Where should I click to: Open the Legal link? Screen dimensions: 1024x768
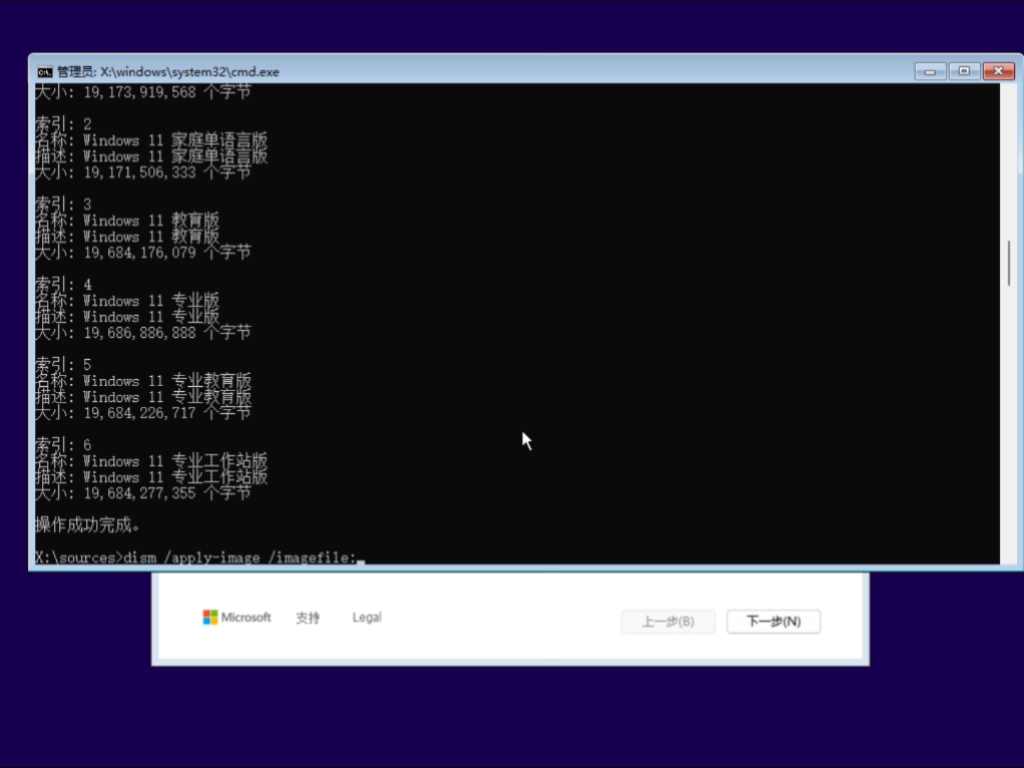pos(366,617)
